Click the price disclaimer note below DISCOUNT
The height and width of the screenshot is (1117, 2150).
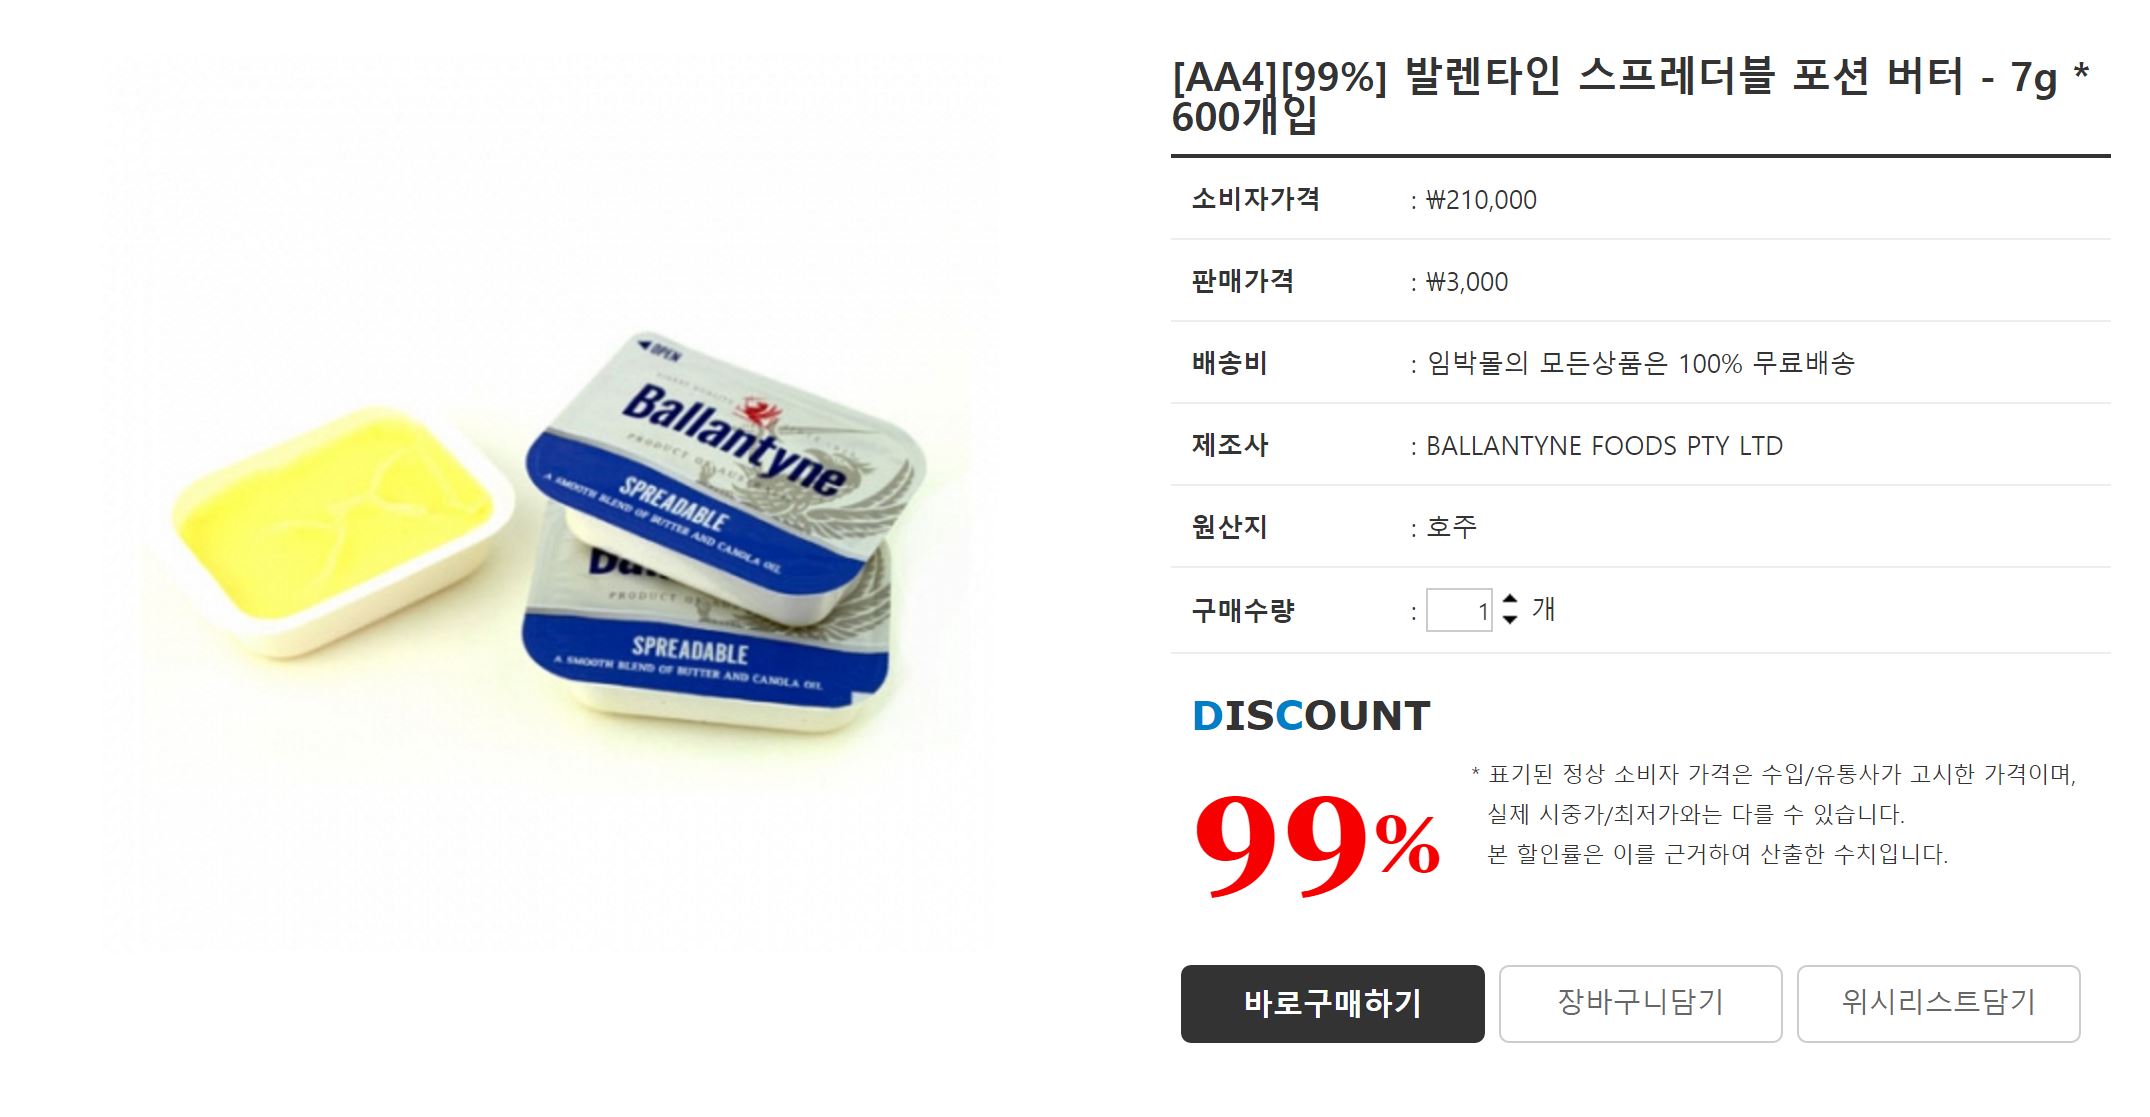coord(1774,814)
